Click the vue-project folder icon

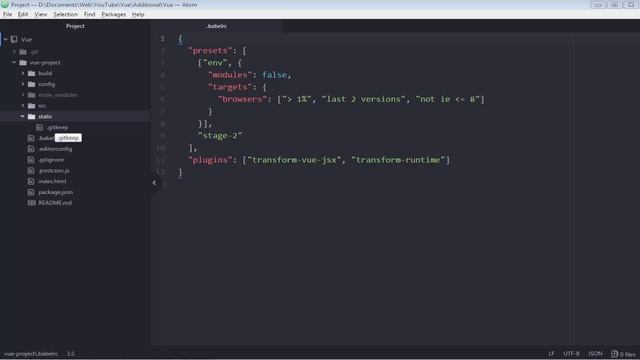coord(23,62)
